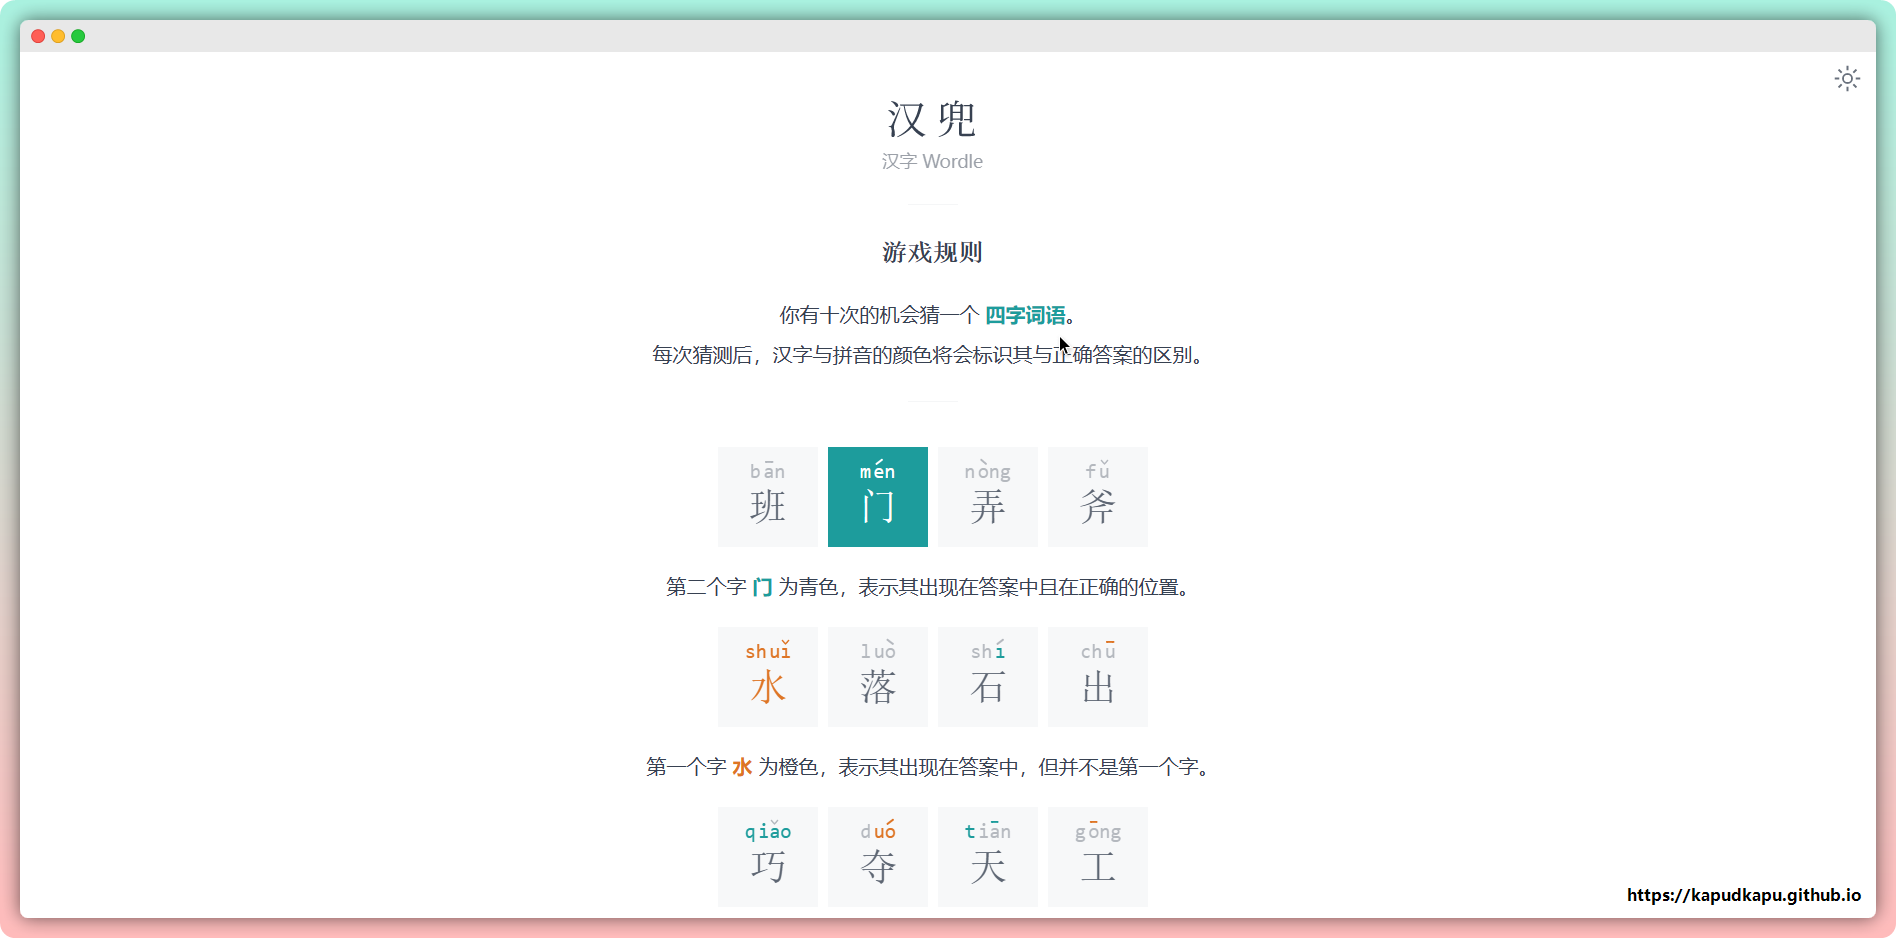The image size is (1896, 938).
Task: Click the 弄 tile with nòng pinyin
Action: click(x=987, y=497)
